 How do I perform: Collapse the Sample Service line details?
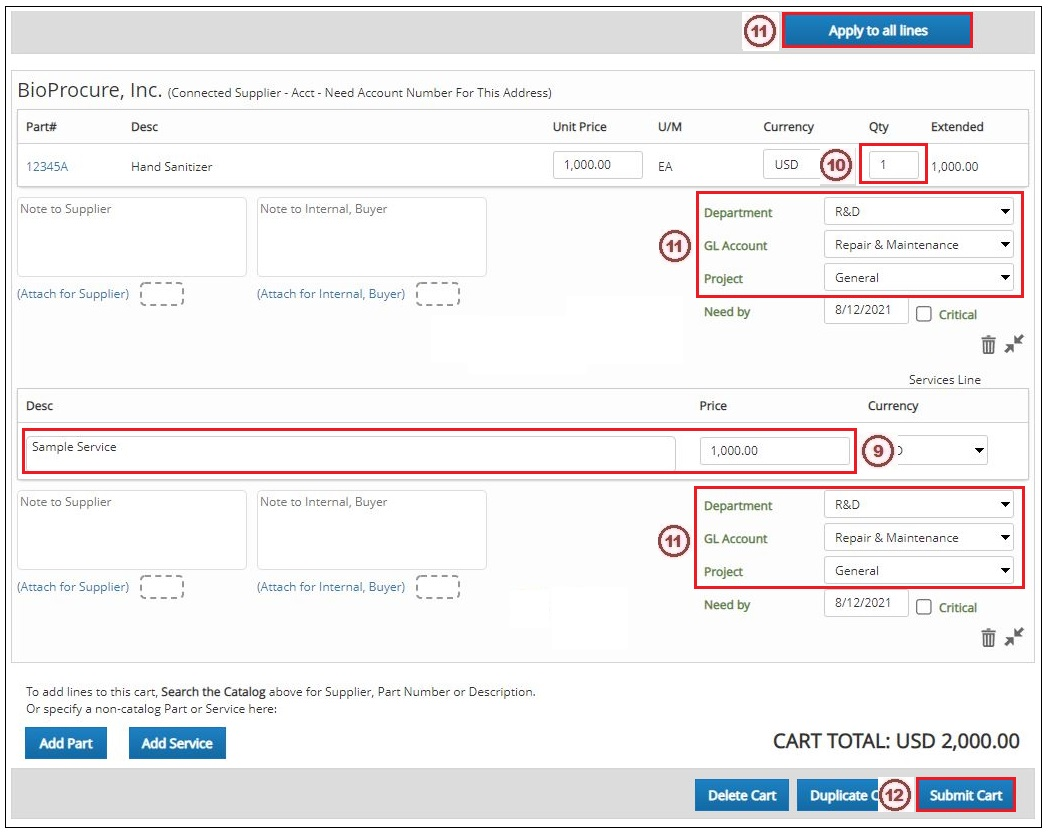click(1013, 636)
